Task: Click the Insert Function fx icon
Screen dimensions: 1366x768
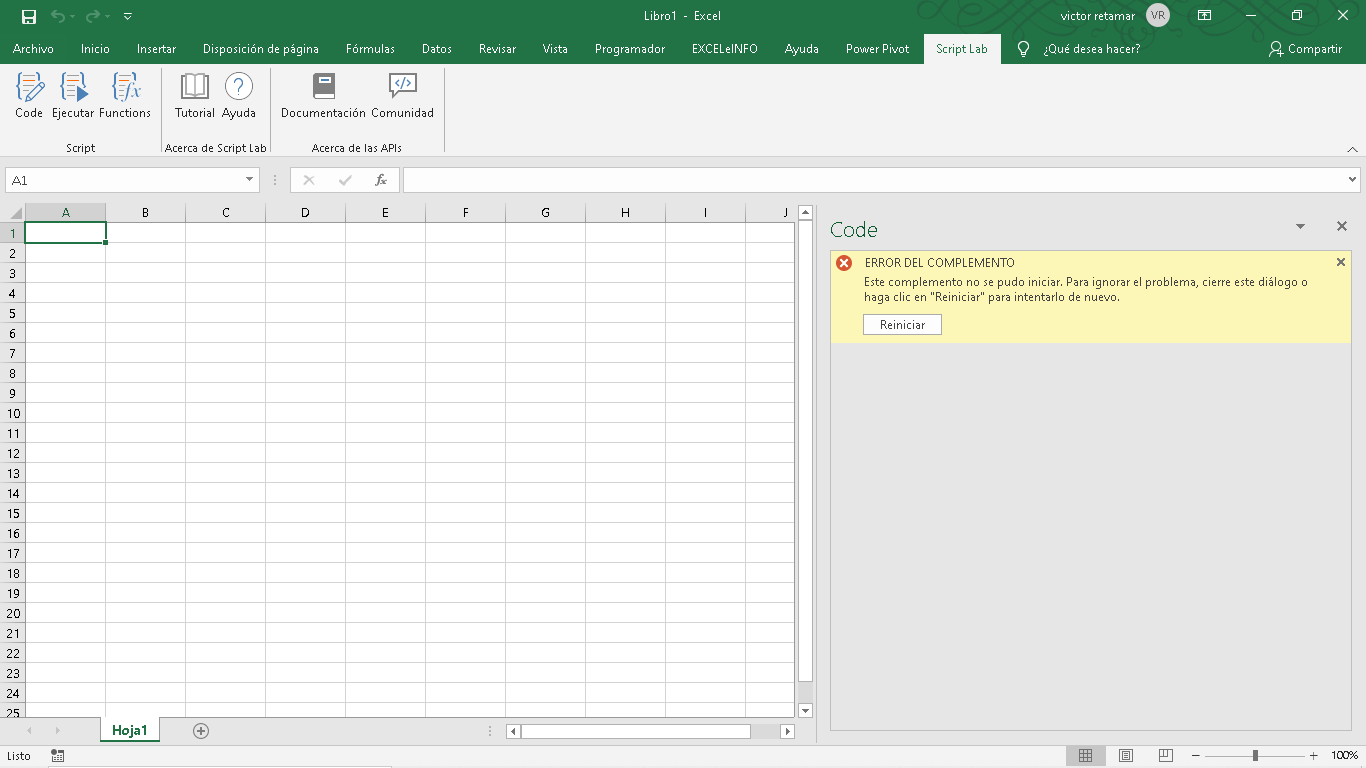Action: click(381, 180)
